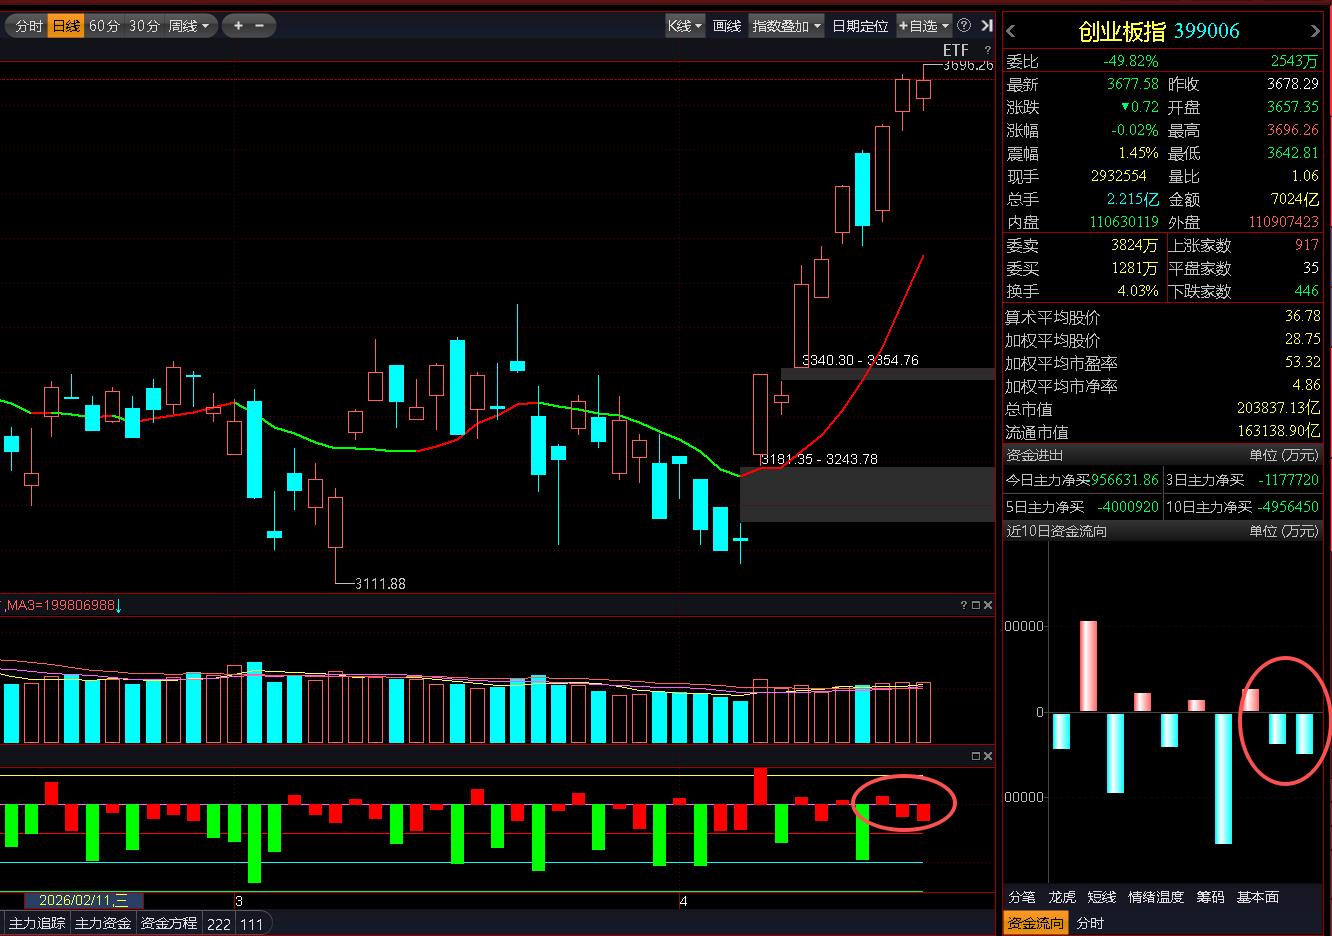Open the 周线 period dropdown

(x=189, y=26)
